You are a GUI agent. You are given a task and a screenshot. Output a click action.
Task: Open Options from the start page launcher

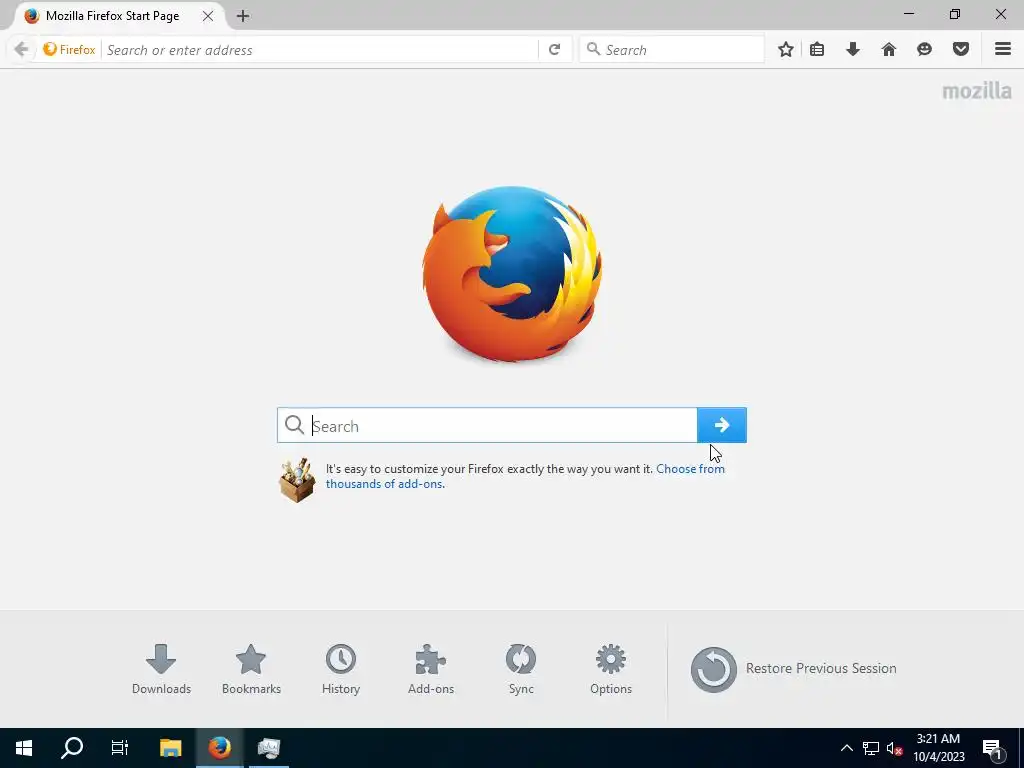pyautogui.click(x=611, y=669)
